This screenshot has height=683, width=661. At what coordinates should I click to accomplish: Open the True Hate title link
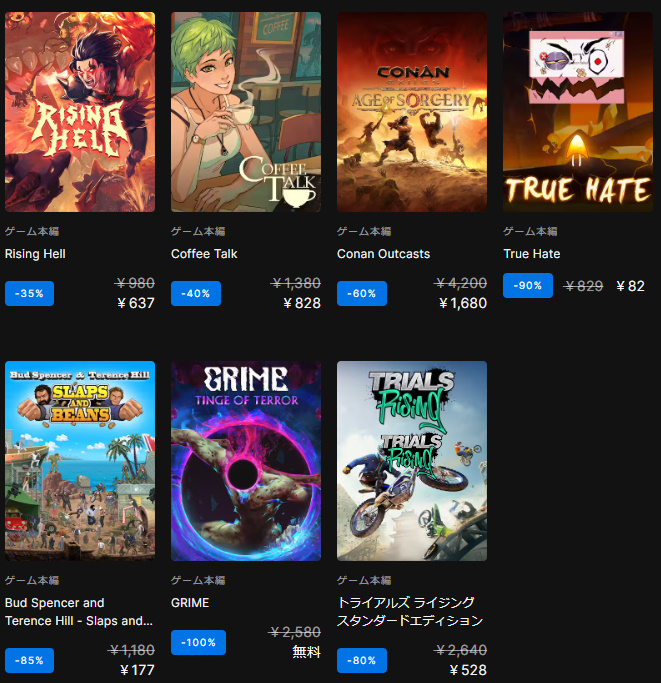click(532, 254)
